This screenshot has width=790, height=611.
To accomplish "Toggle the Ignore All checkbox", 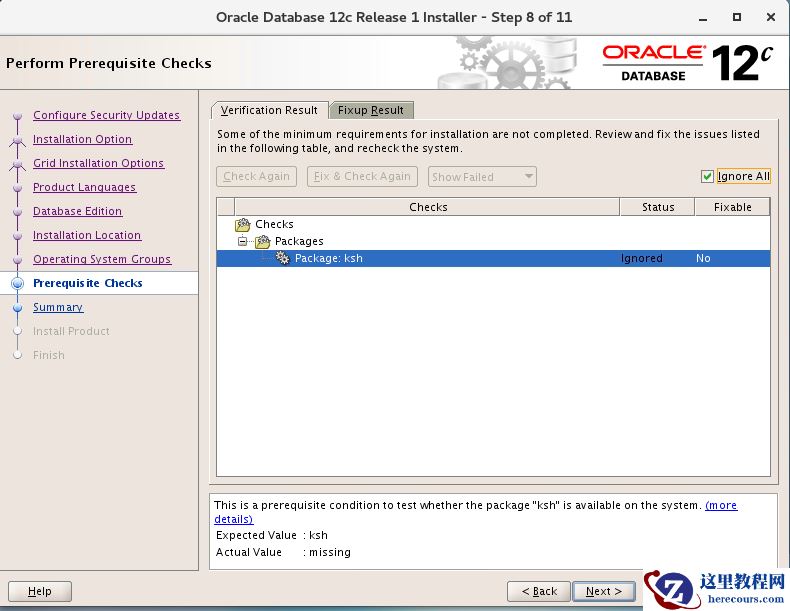I will [x=707, y=176].
